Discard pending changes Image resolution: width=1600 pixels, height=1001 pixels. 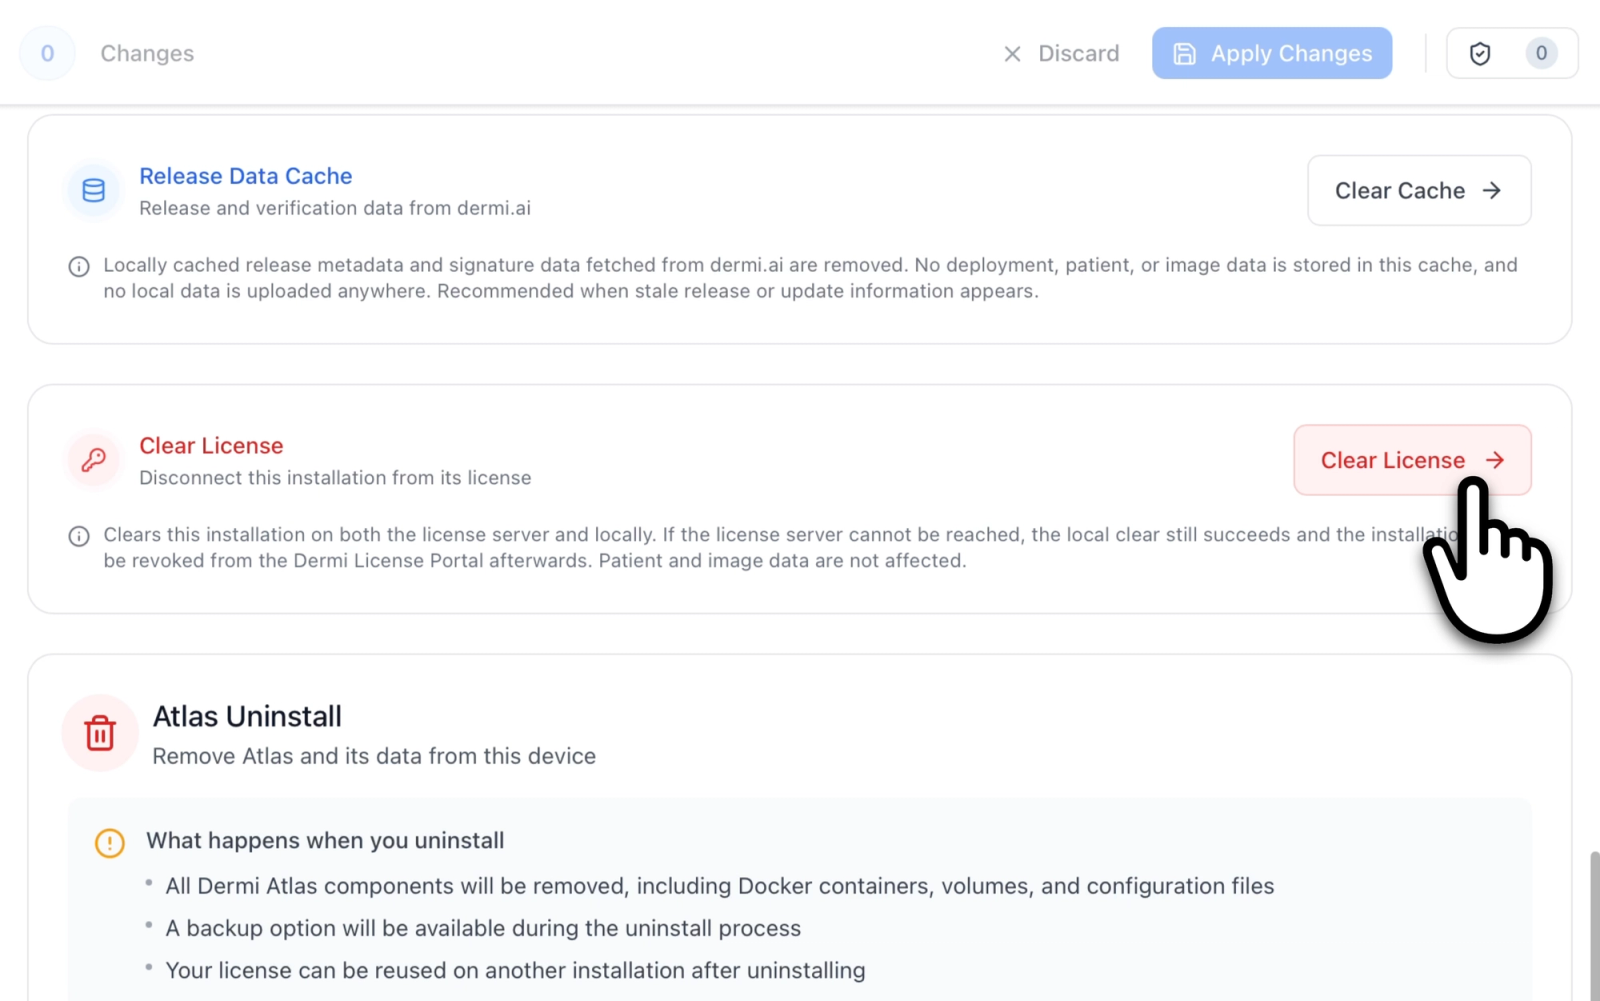1078,54
